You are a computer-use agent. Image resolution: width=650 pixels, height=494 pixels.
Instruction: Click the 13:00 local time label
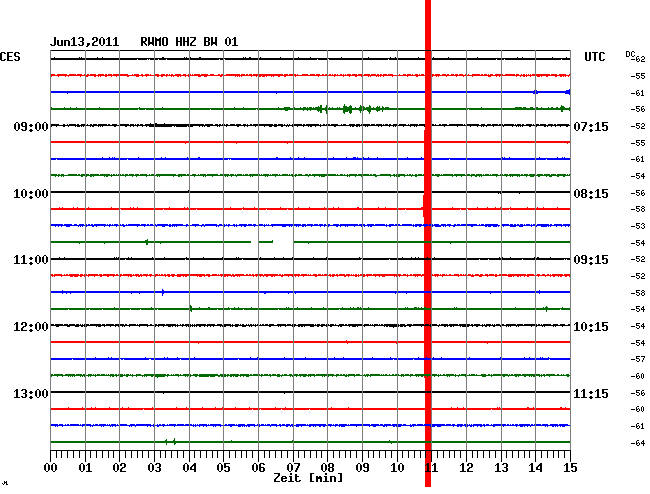pos(31,393)
